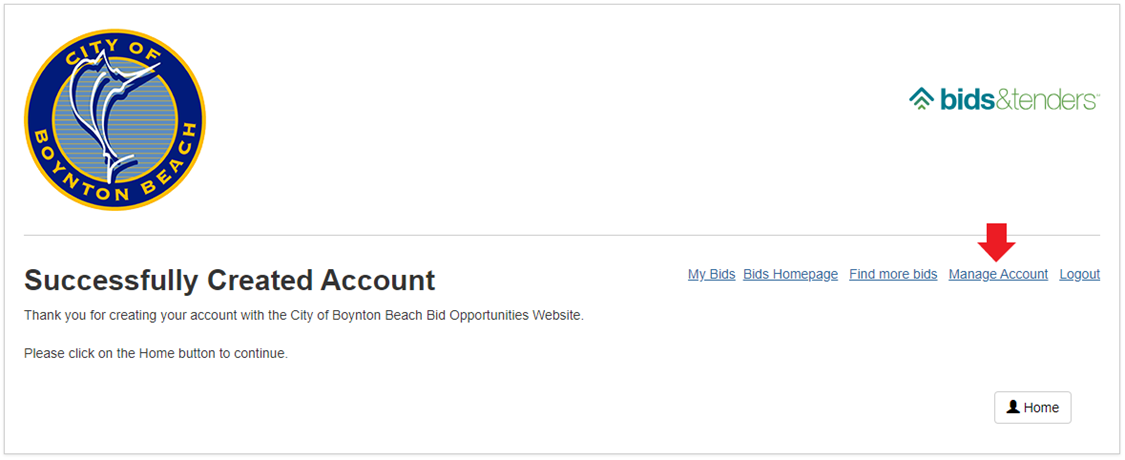This screenshot has width=1125, height=460.
Task: Go to the Bids Homepage link
Action: point(791,274)
